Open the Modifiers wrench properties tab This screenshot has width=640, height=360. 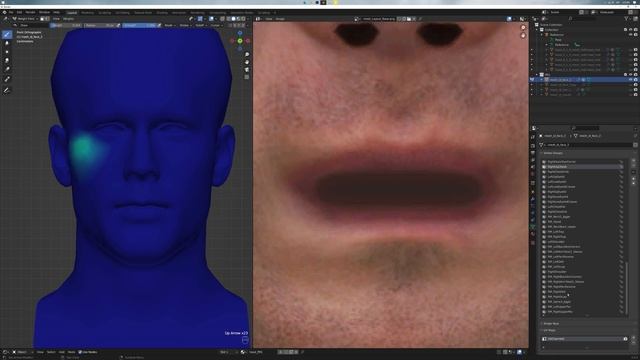533,199
